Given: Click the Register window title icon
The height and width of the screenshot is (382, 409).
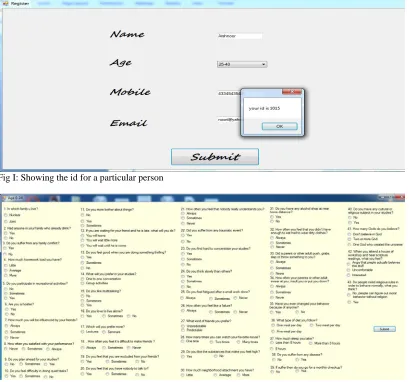Looking at the screenshot, I should (x=5, y=3).
